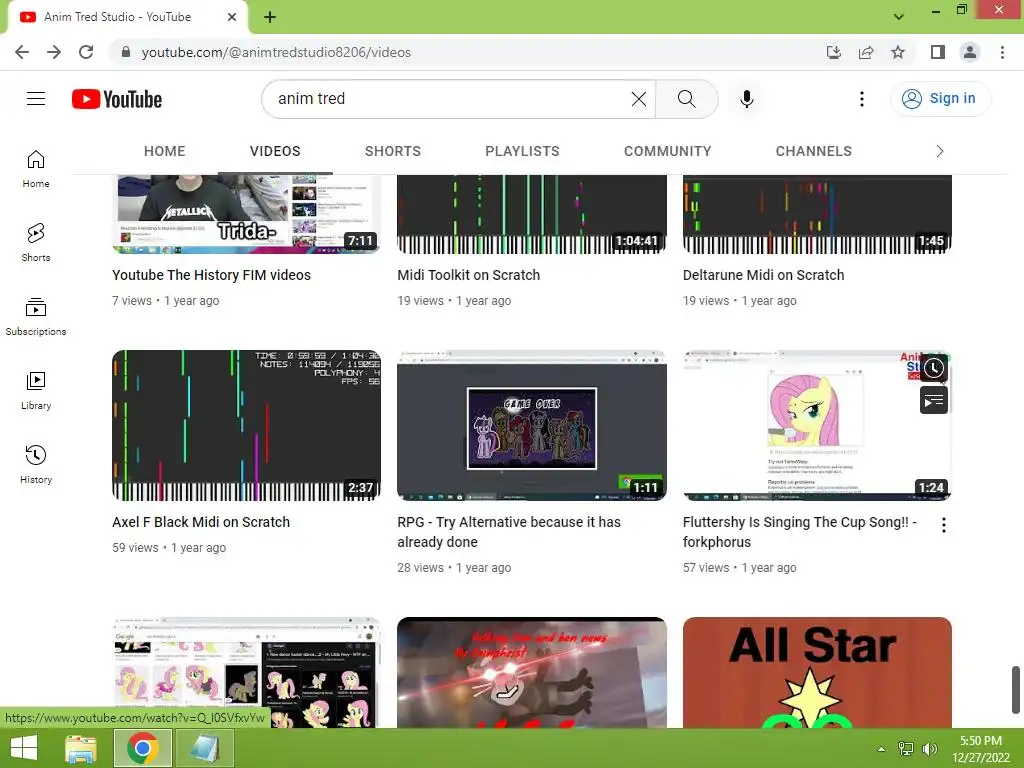Click the network tray icon
1024x768 pixels.
(906, 748)
